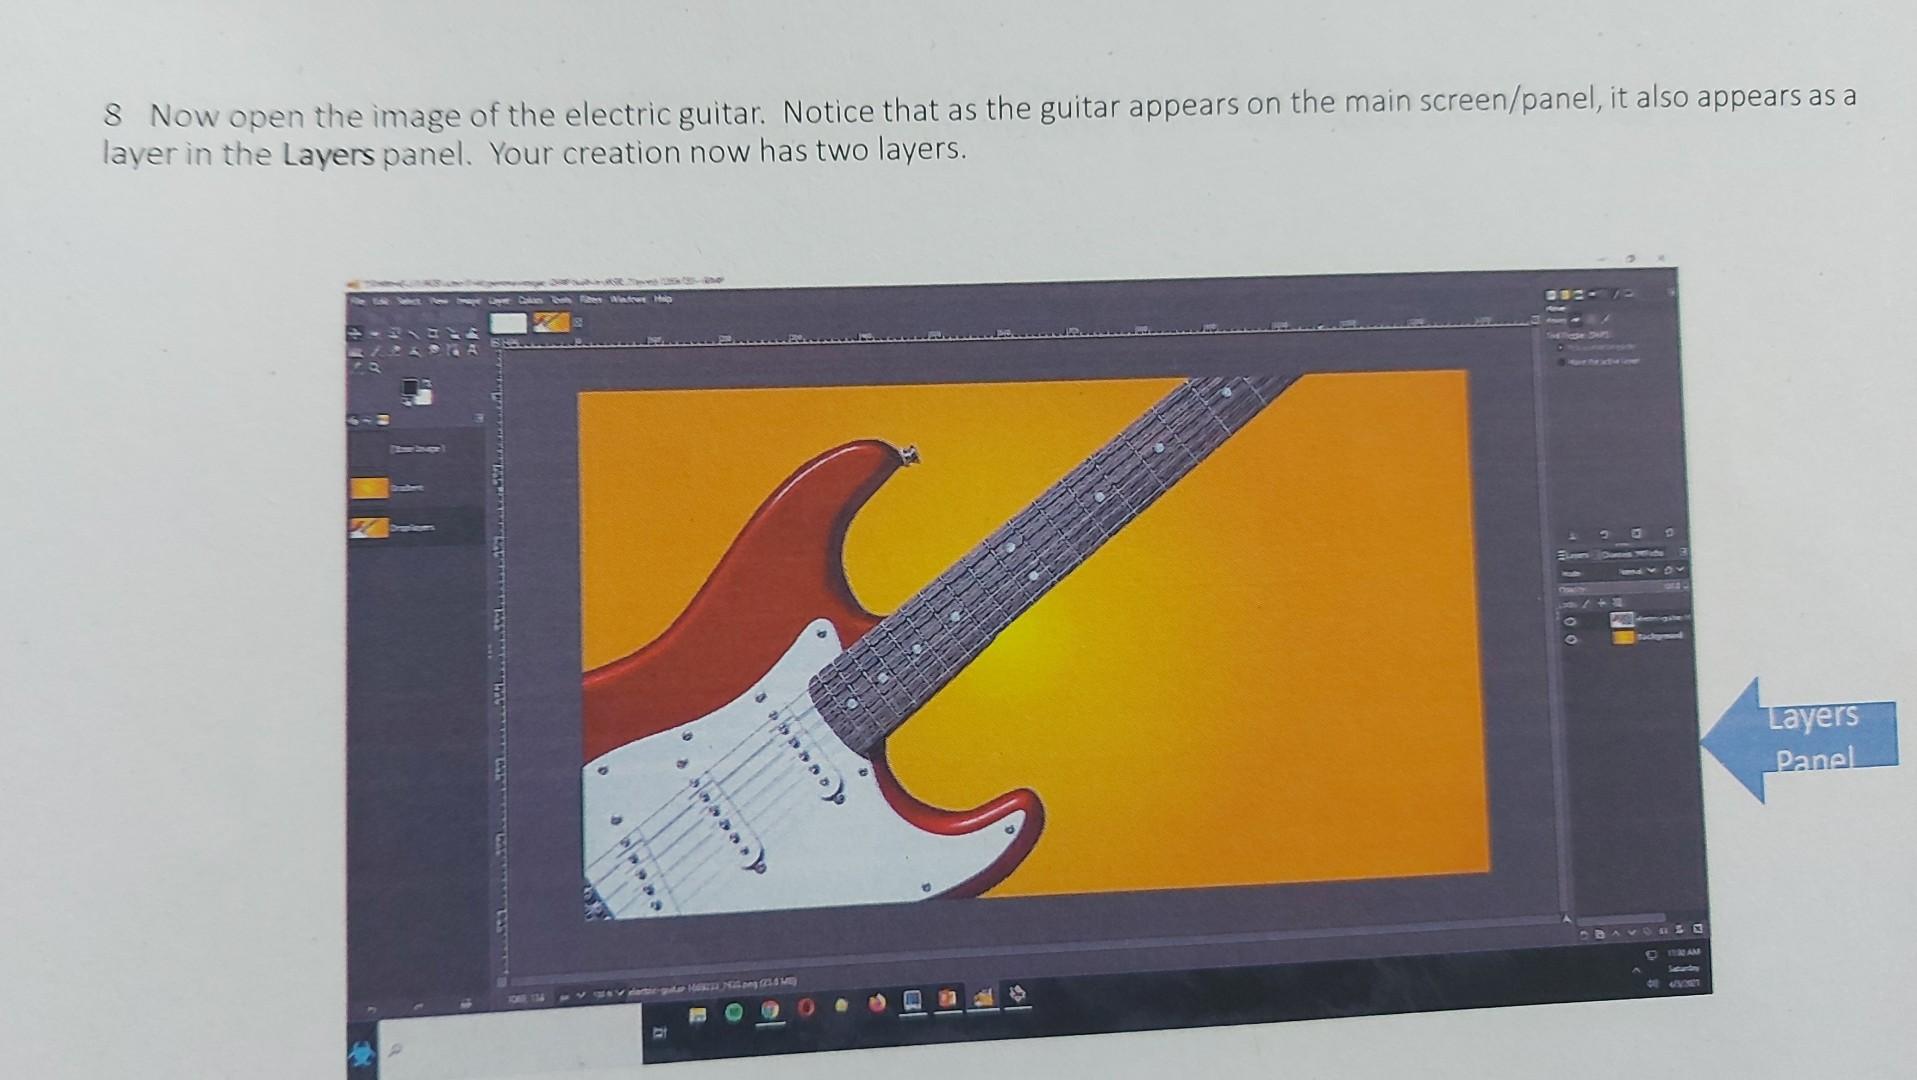
Task: Click the Create New Layer icon below the layers
Action: (x=1584, y=932)
